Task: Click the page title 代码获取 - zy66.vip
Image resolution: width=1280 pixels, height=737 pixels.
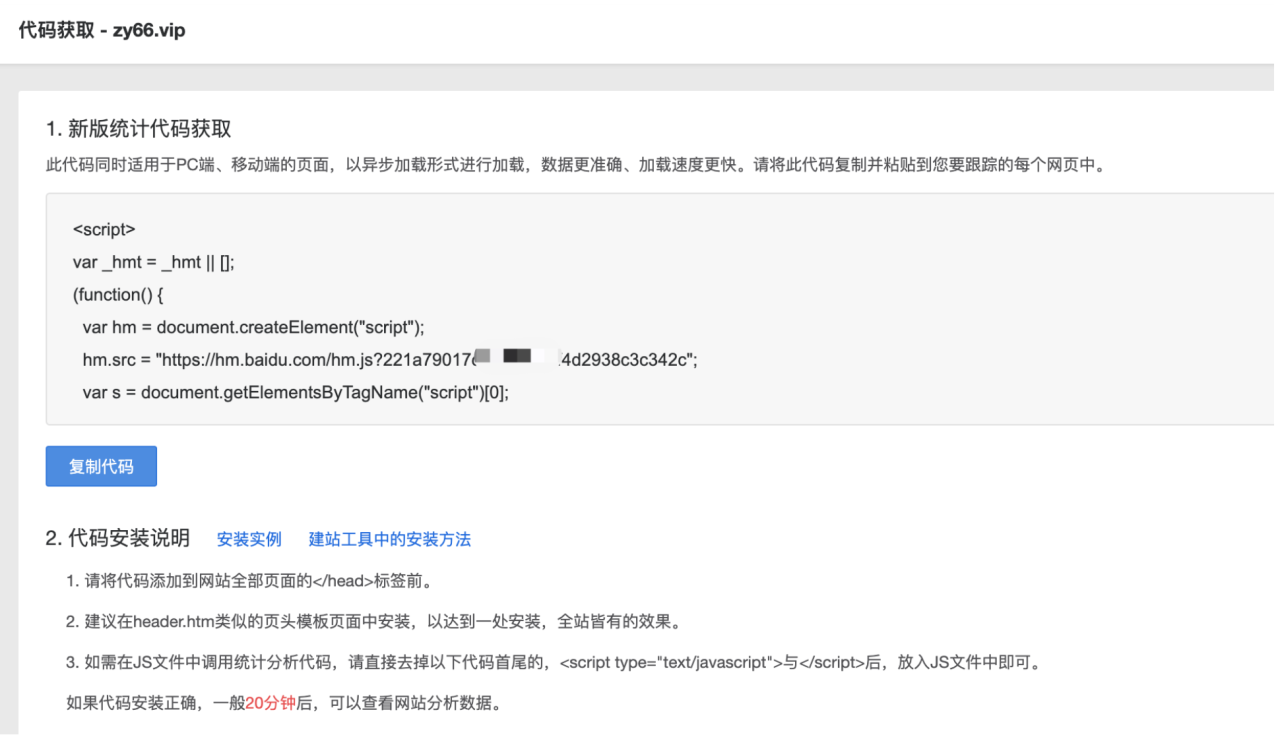Action: (x=102, y=31)
